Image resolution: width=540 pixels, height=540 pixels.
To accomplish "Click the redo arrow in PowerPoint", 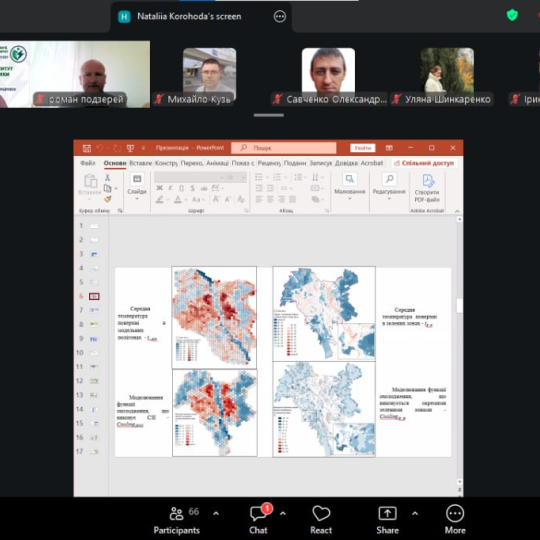I will point(117,148).
